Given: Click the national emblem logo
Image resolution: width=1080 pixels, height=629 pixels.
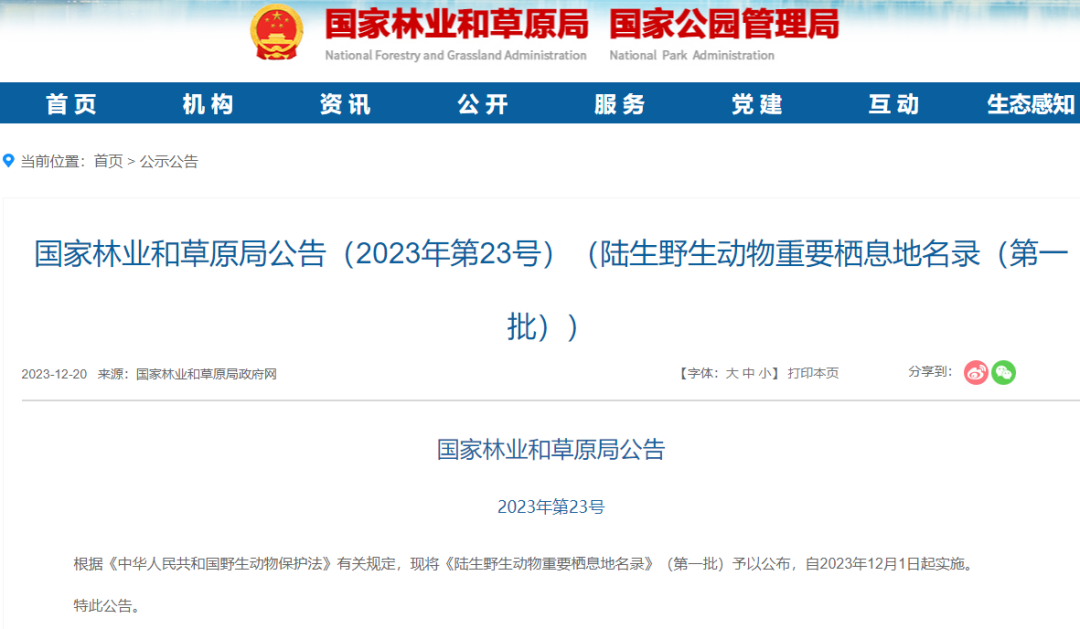Looking at the screenshot, I should click(x=277, y=33).
